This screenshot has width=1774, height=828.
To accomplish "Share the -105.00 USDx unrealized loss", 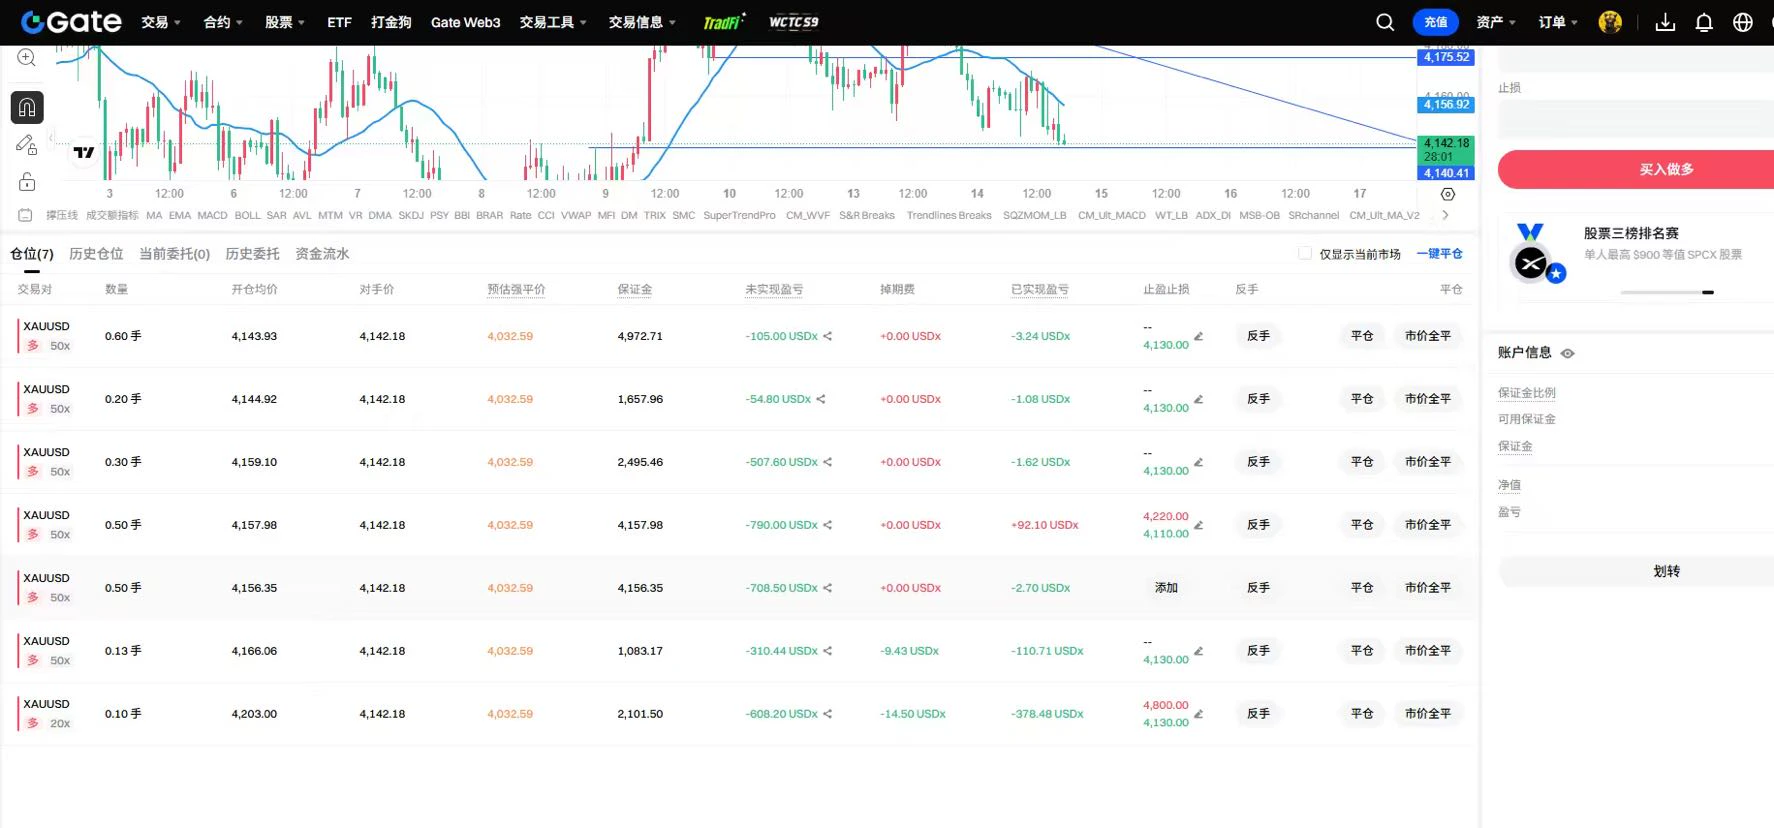I will tap(828, 336).
